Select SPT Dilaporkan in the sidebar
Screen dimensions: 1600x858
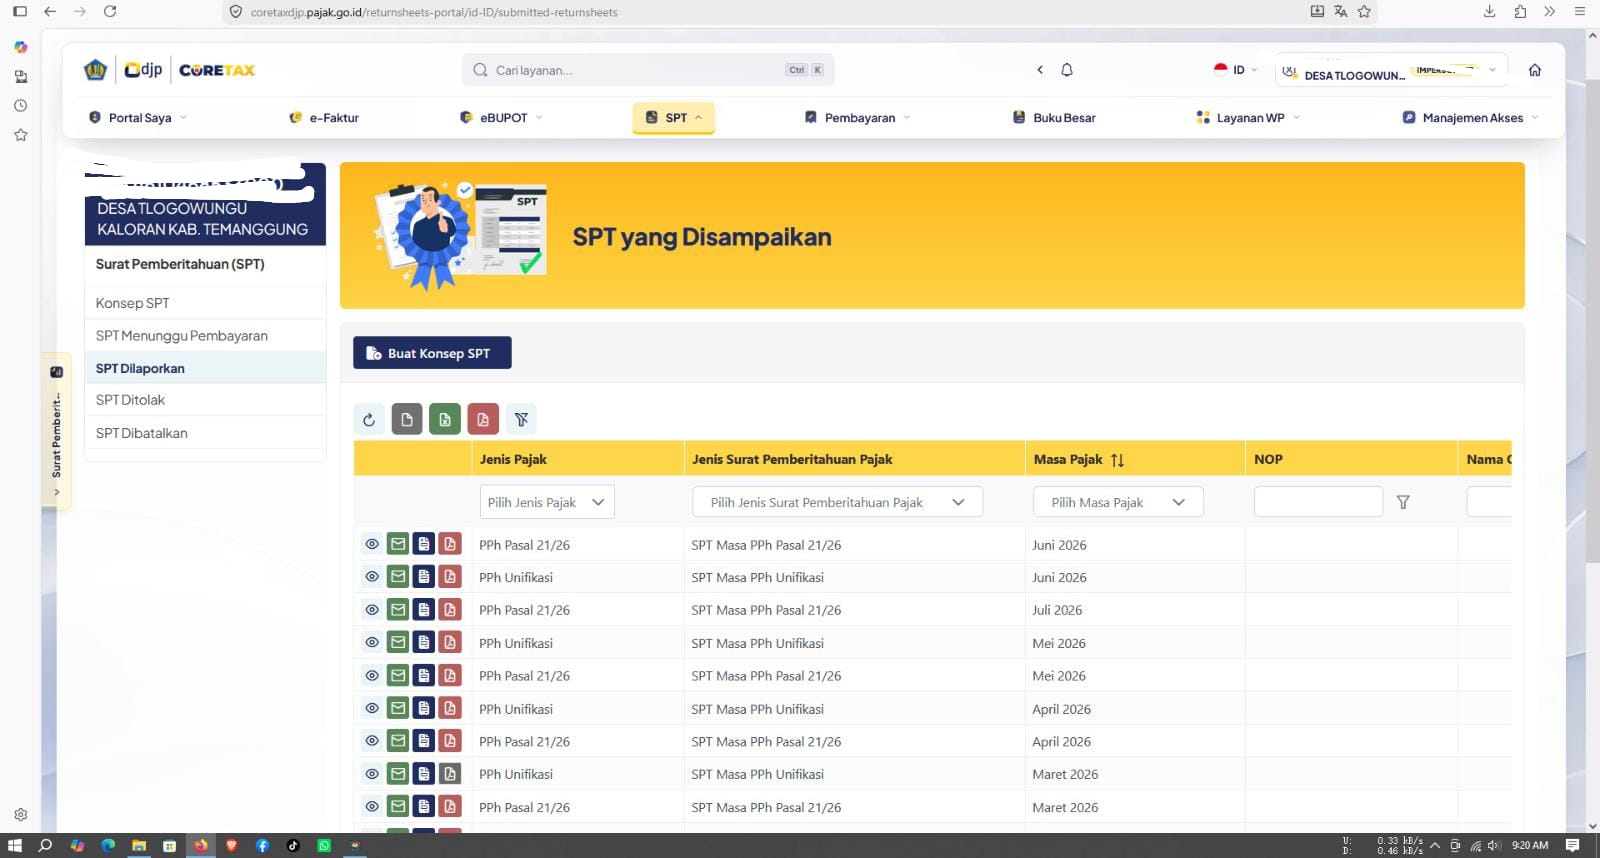(205, 368)
